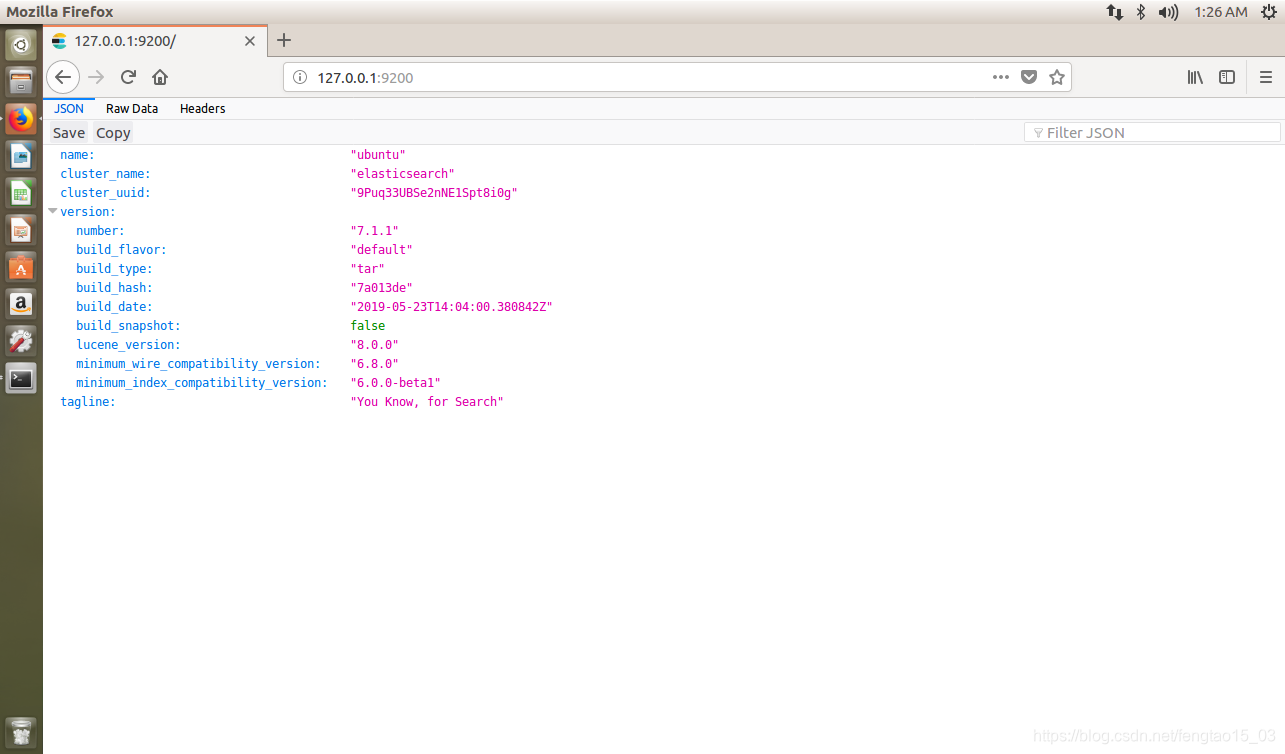This screenshot has width=1285, height=754.
Task: Select the 127.0.0.1:9200/ browser tab
Action: (154, 41)
